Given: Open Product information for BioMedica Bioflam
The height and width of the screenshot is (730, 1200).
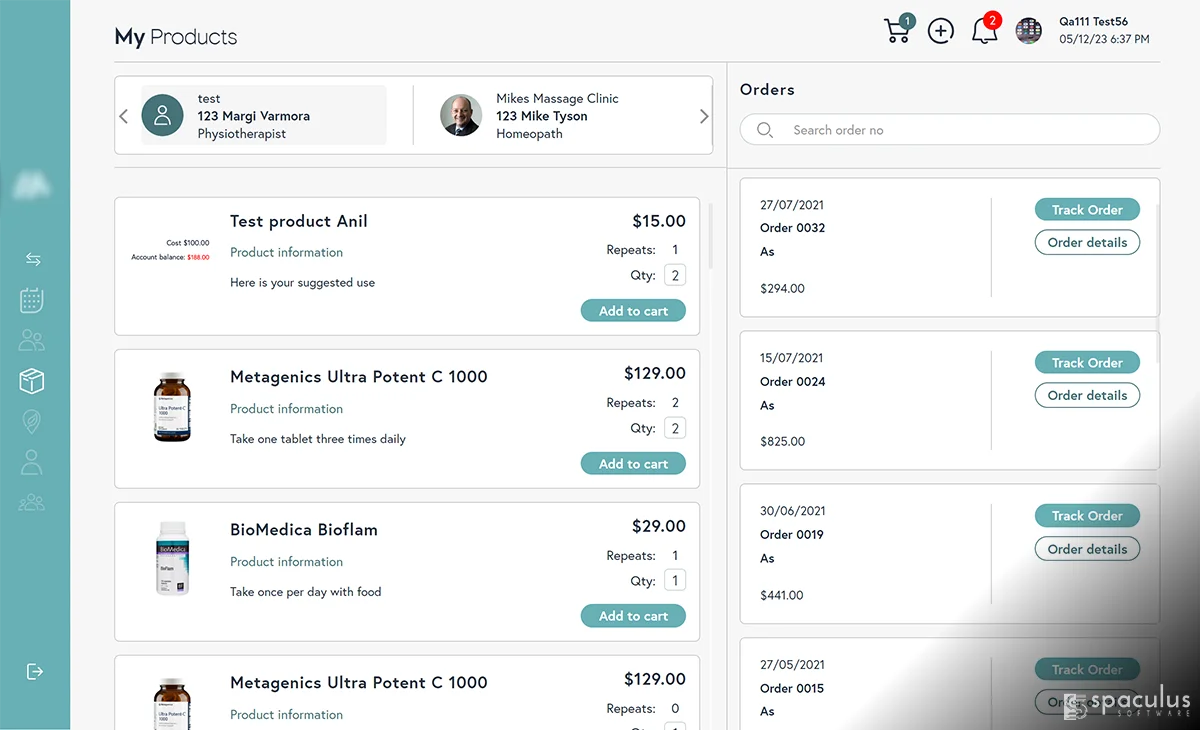Looking at the screenshot, I should [x=286, y=561].
